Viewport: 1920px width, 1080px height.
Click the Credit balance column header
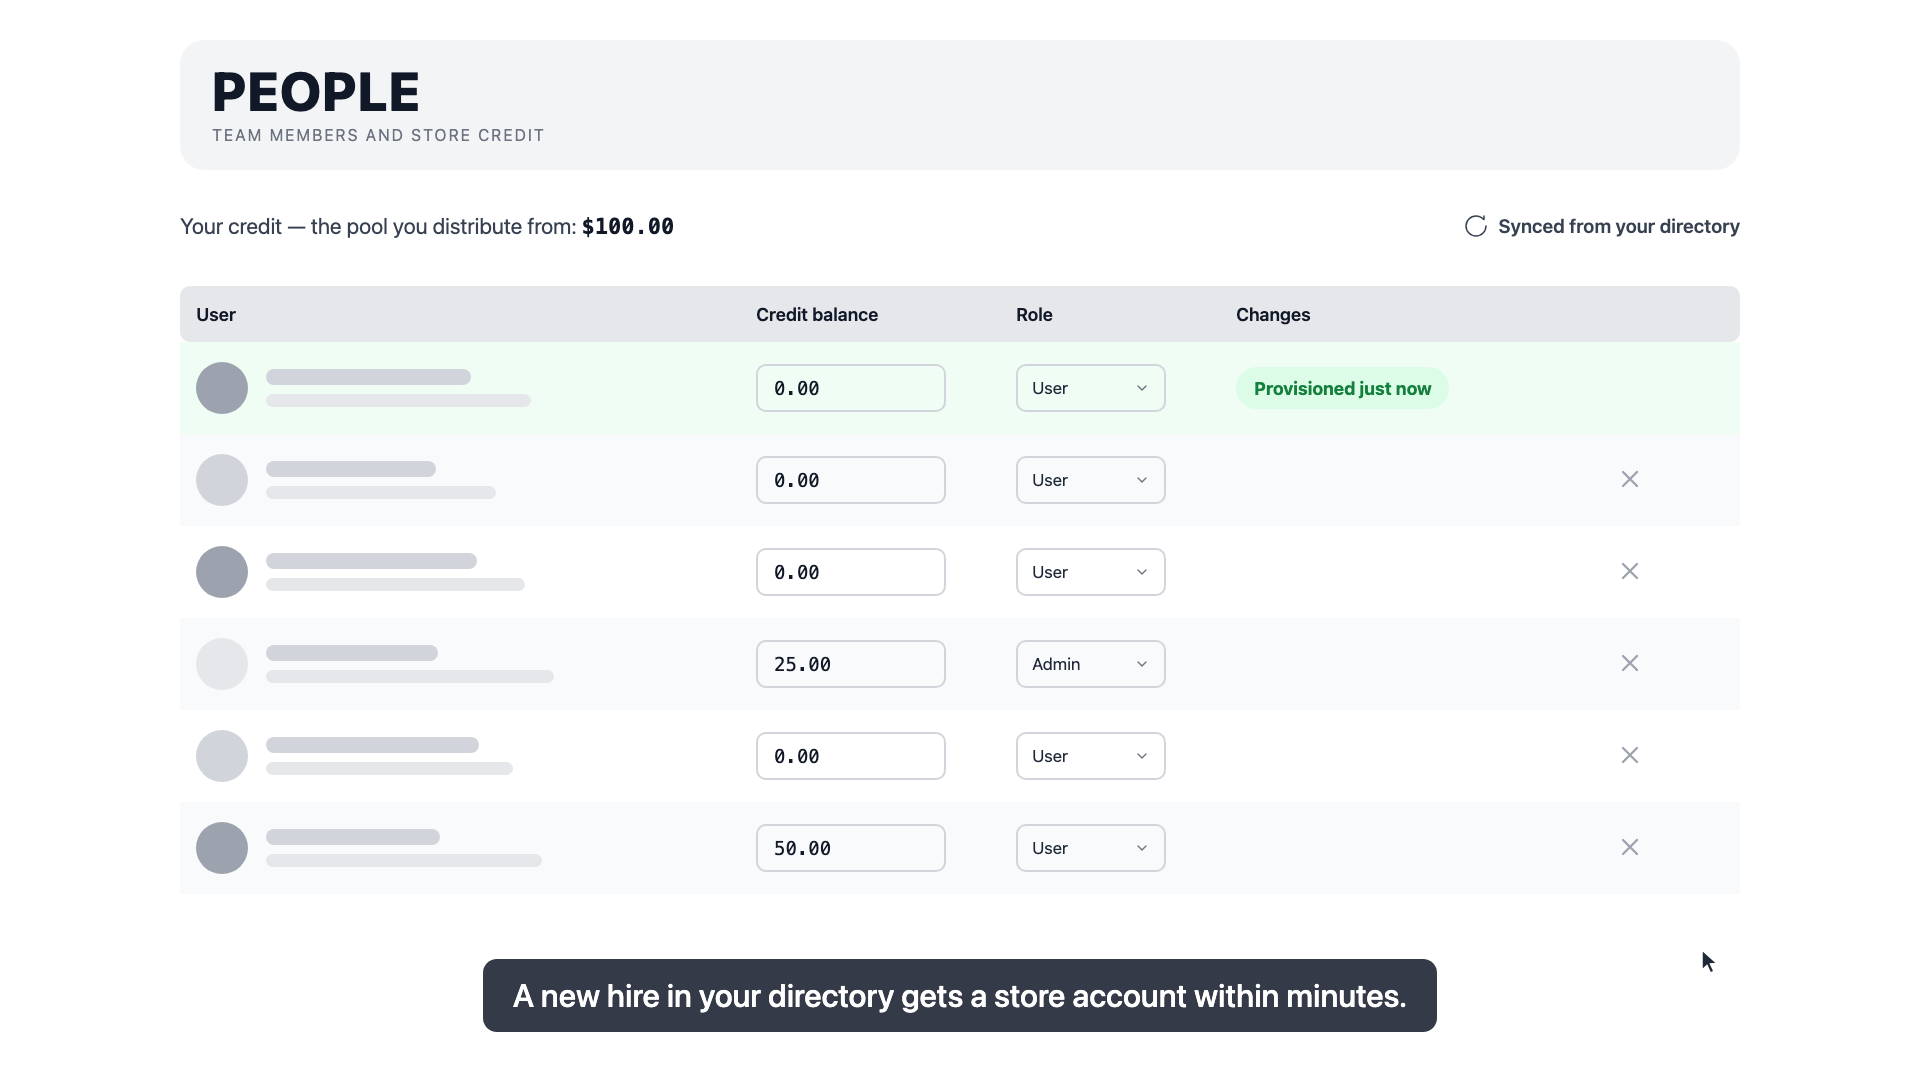[817, 314]
